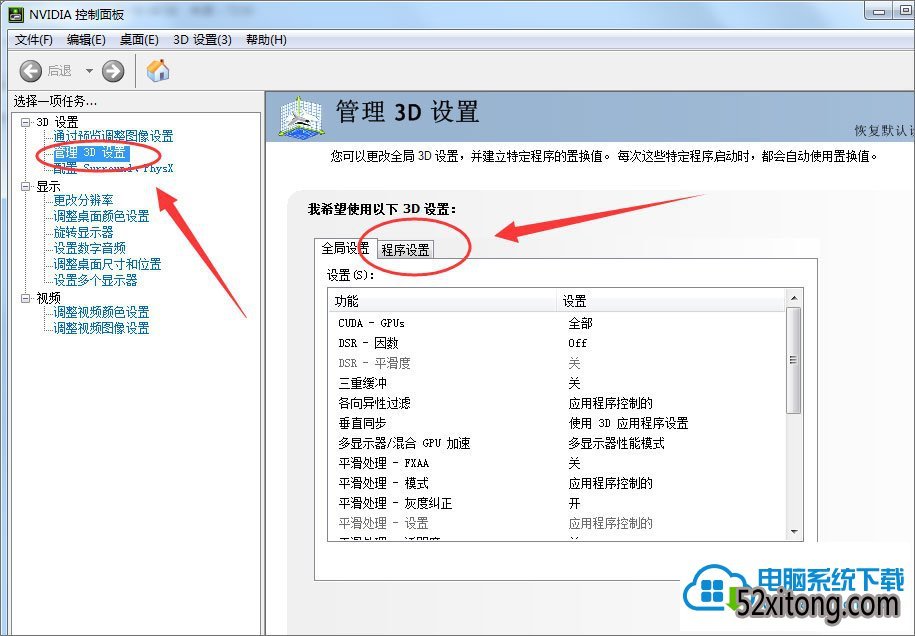
Task: Click the 多显示器性能模式 value
Action: coord(616,443)
